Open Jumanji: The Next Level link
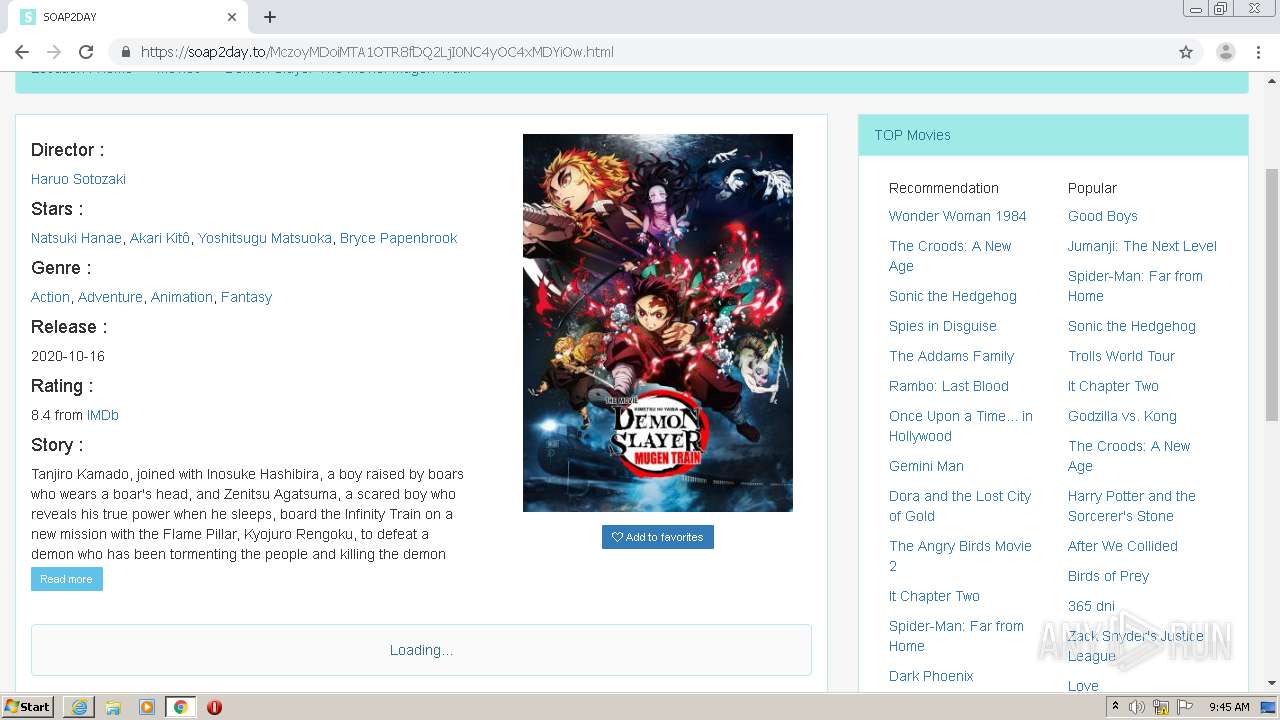 click(1142, 246)
